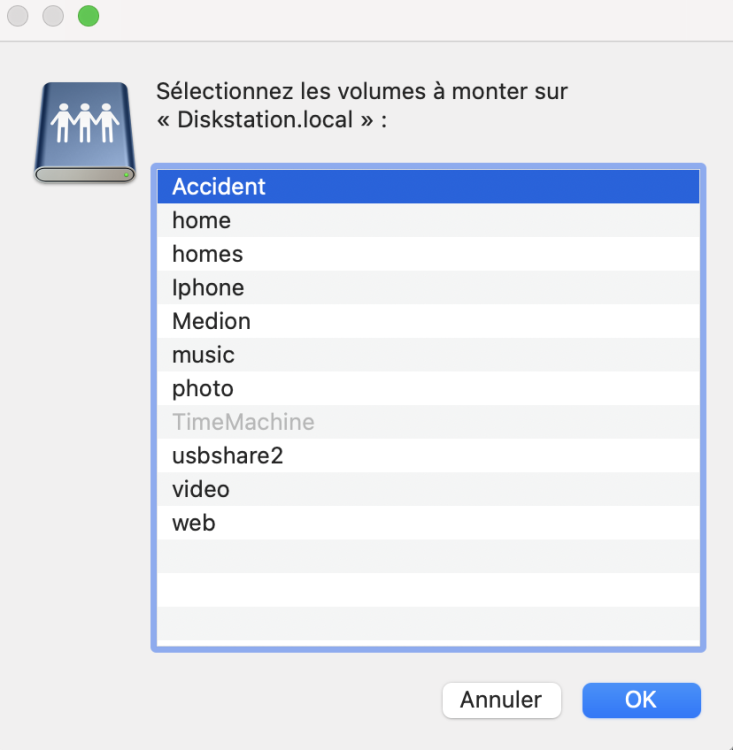Select the usbshare2 volume
The height and width of the screenshot is (750, 733).
click(x=226, y=456)
